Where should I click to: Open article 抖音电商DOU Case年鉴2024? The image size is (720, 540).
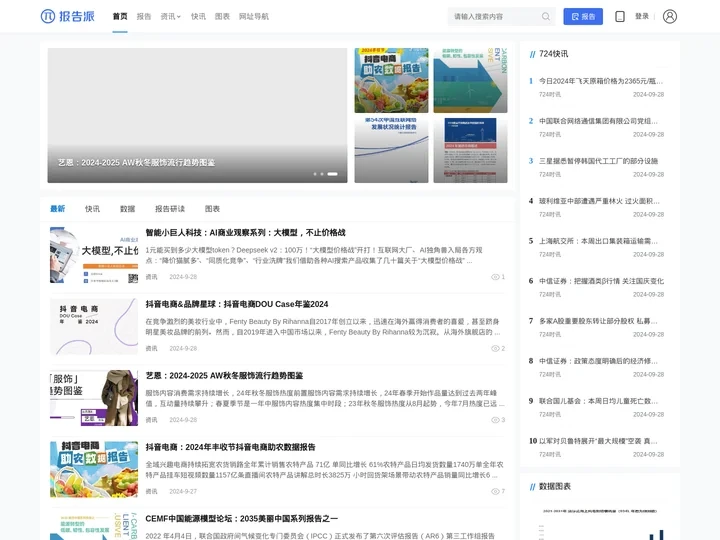[x=237, y=304]
